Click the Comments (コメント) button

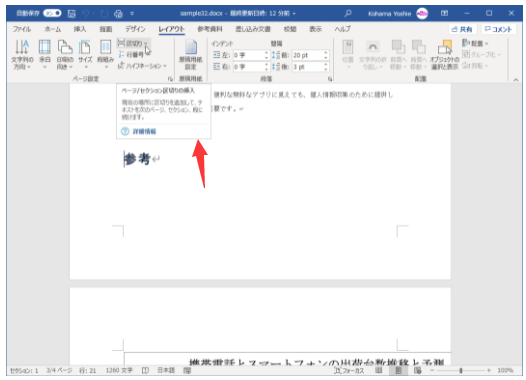[498, 29]
